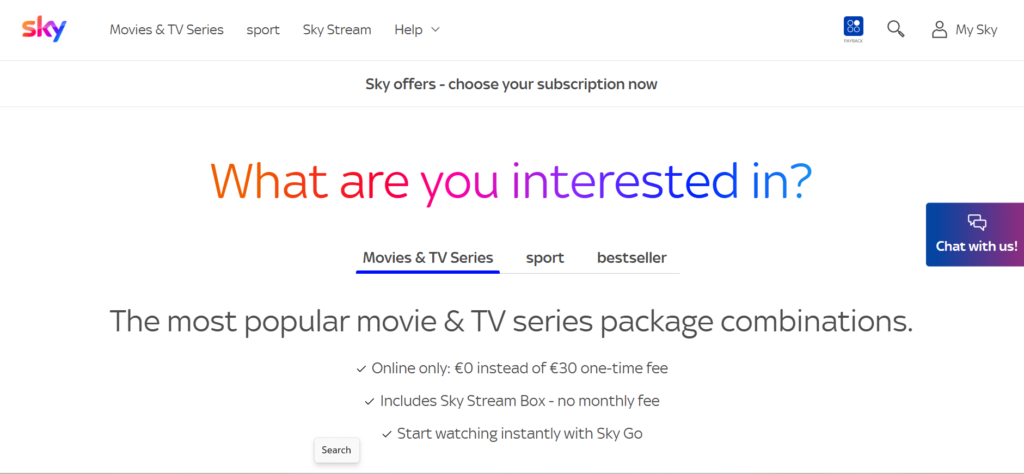The width and height of the screenshot is (1024, 474).
Task: Click the Search tooltip label at bottom
Action: point(336,450)
